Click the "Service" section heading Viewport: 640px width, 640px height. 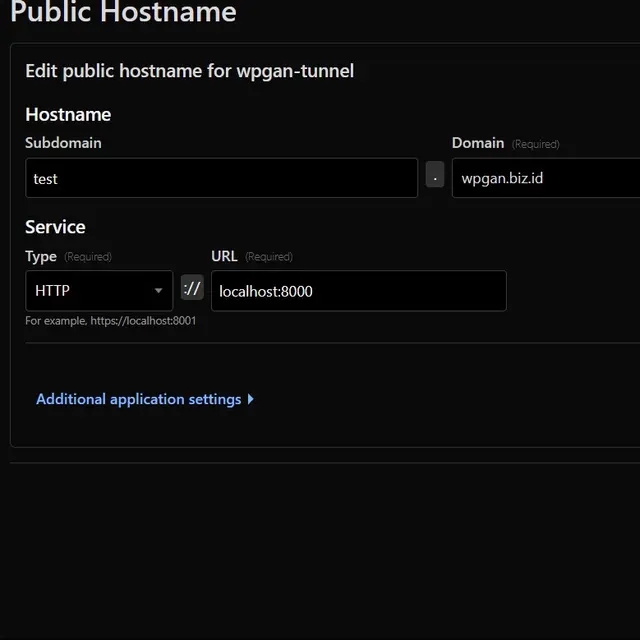[x=55, y=227]
